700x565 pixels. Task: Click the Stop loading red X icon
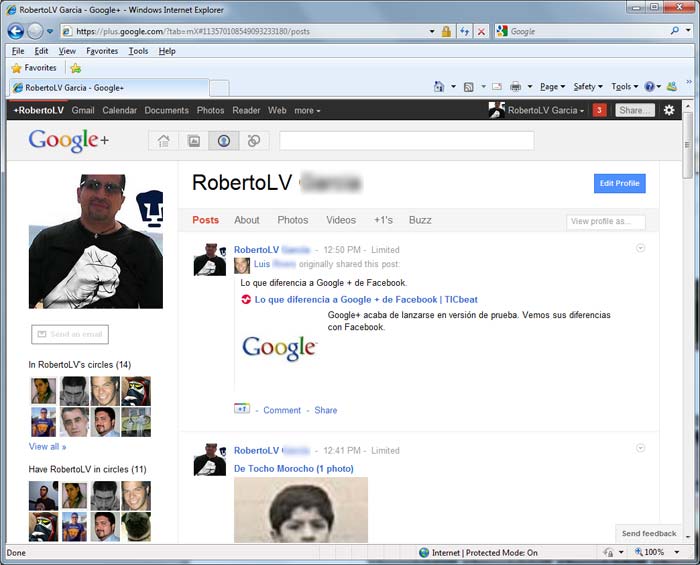point(481,31)
